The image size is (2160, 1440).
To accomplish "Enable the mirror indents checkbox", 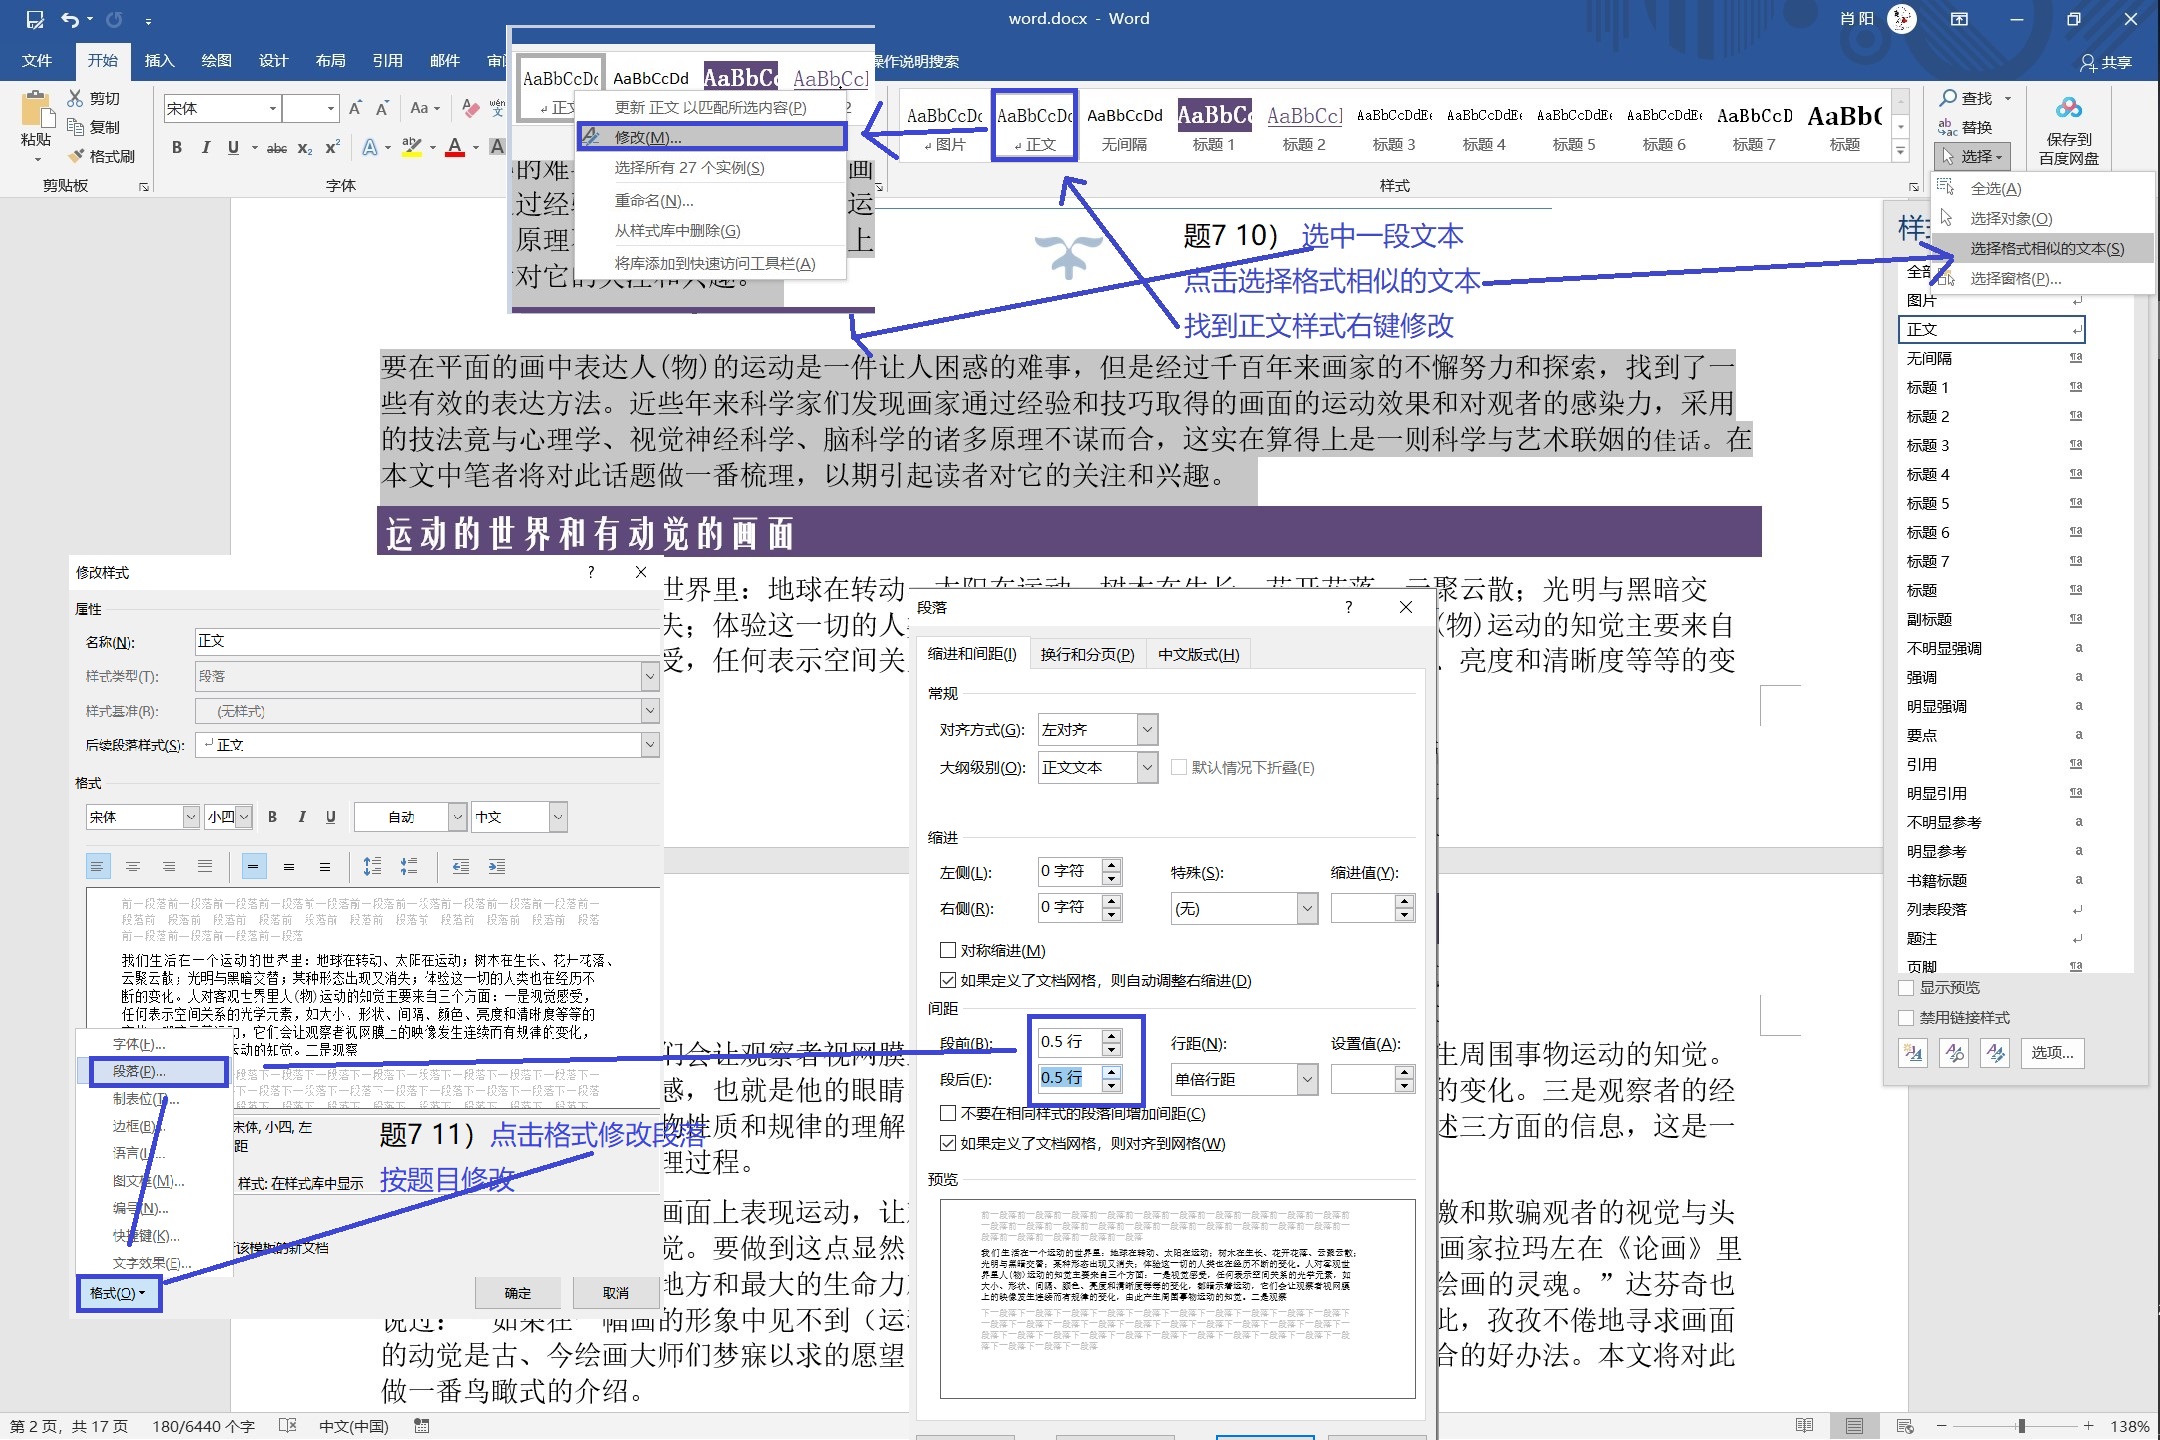I will pyautogui.click(x=948, y=950).
